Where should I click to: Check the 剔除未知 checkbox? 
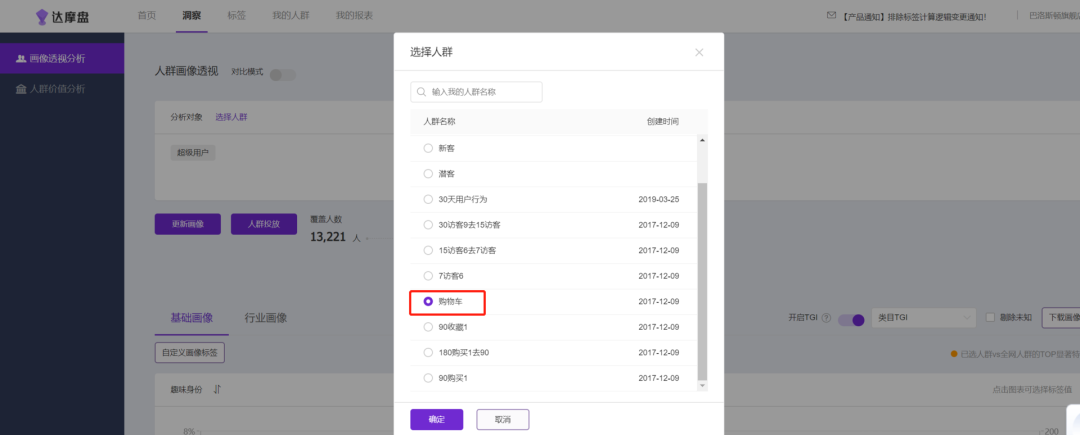click(x=990, y=318)
